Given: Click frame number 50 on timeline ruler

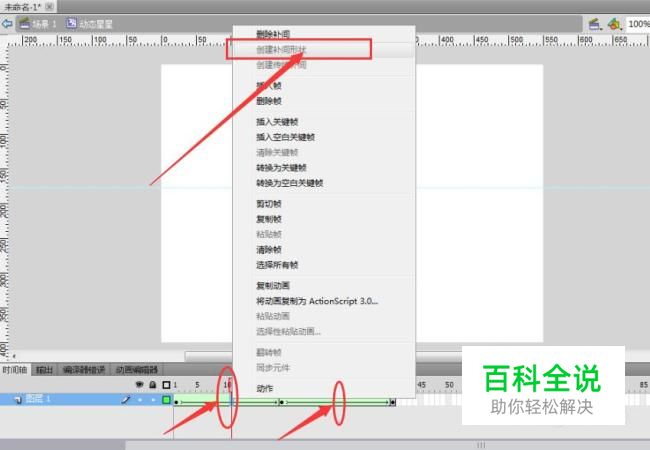Looking at the screenshot, I should click(449, 385).
